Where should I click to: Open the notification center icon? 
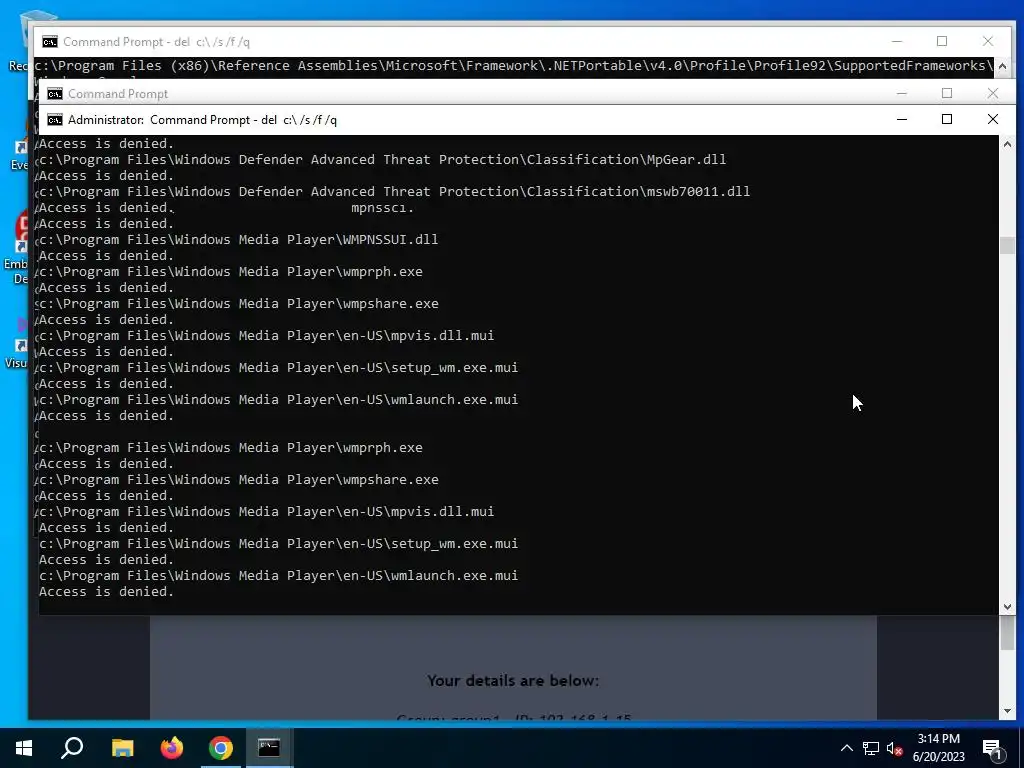click(x=993, y=749)
